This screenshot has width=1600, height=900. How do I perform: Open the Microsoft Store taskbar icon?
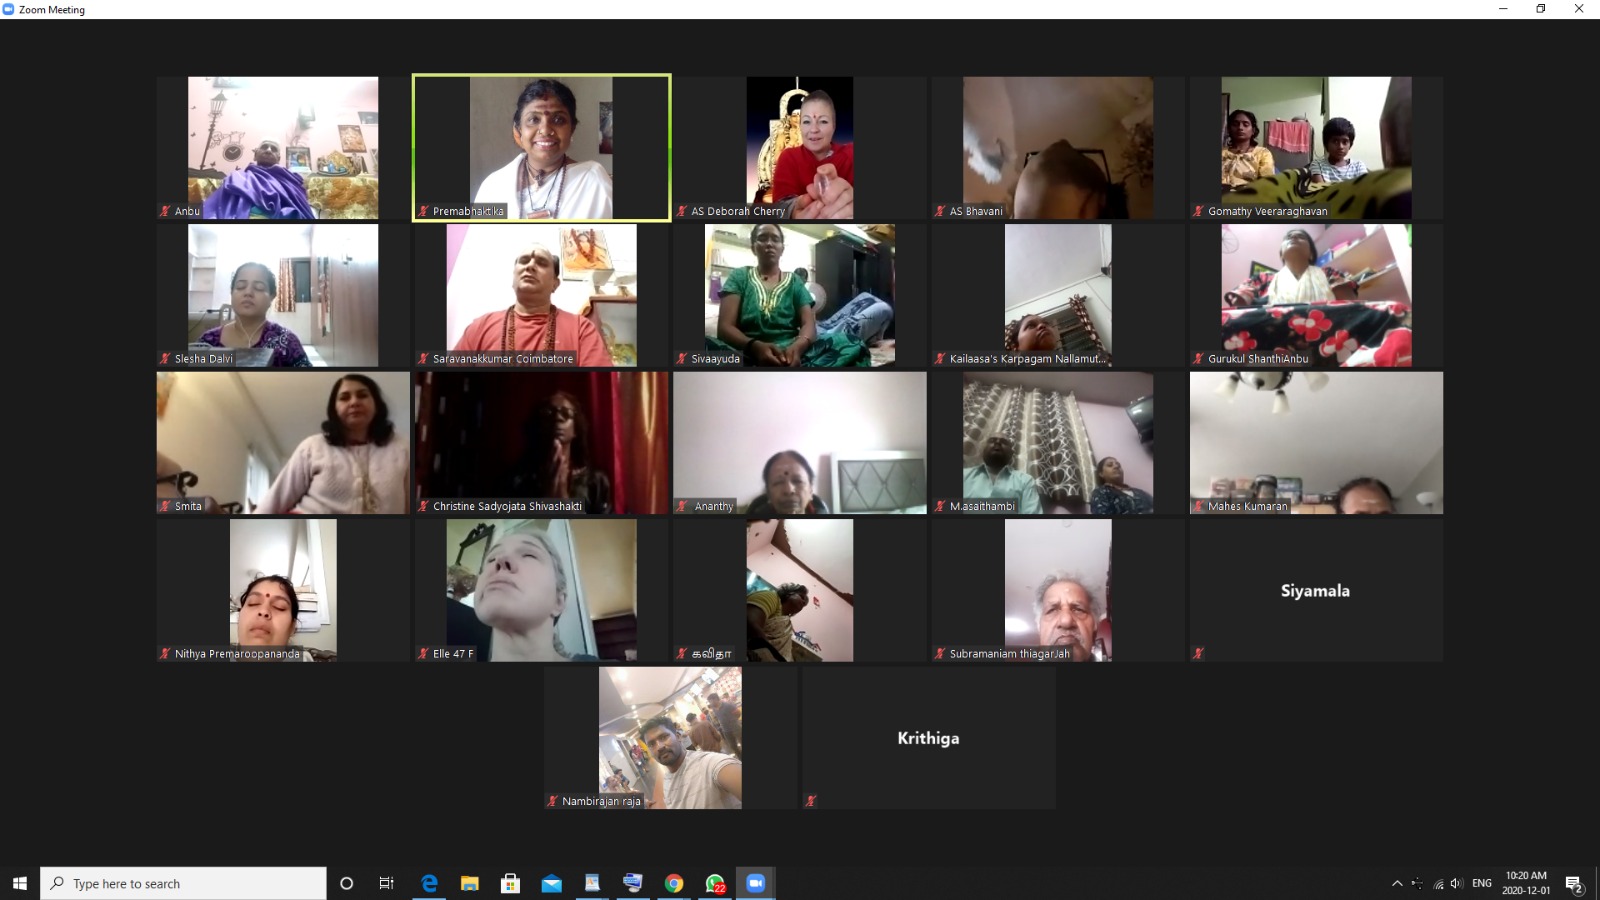[510, 883]
